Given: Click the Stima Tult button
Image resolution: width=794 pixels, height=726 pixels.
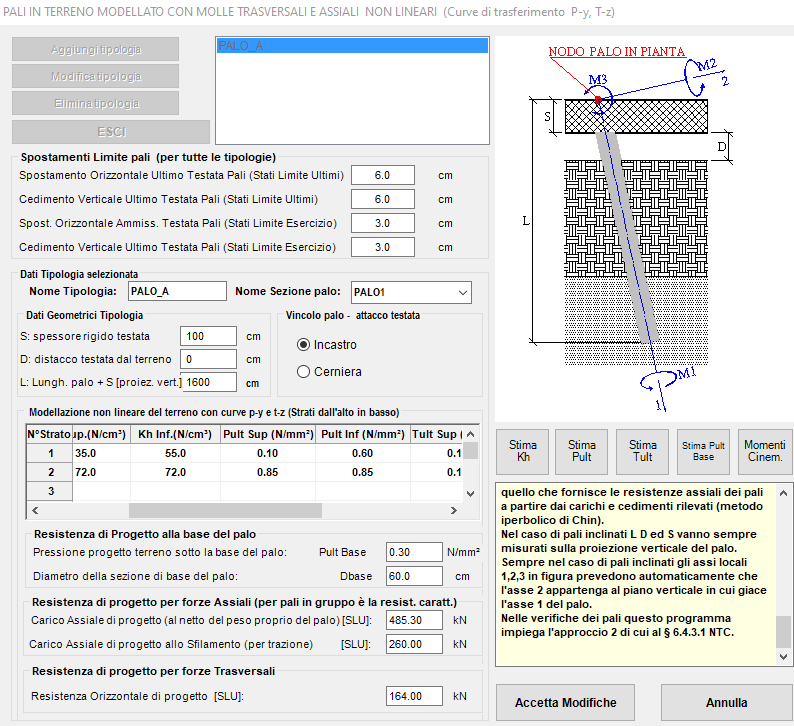Looking at the screenshot, I should click(x=642, y=451).
